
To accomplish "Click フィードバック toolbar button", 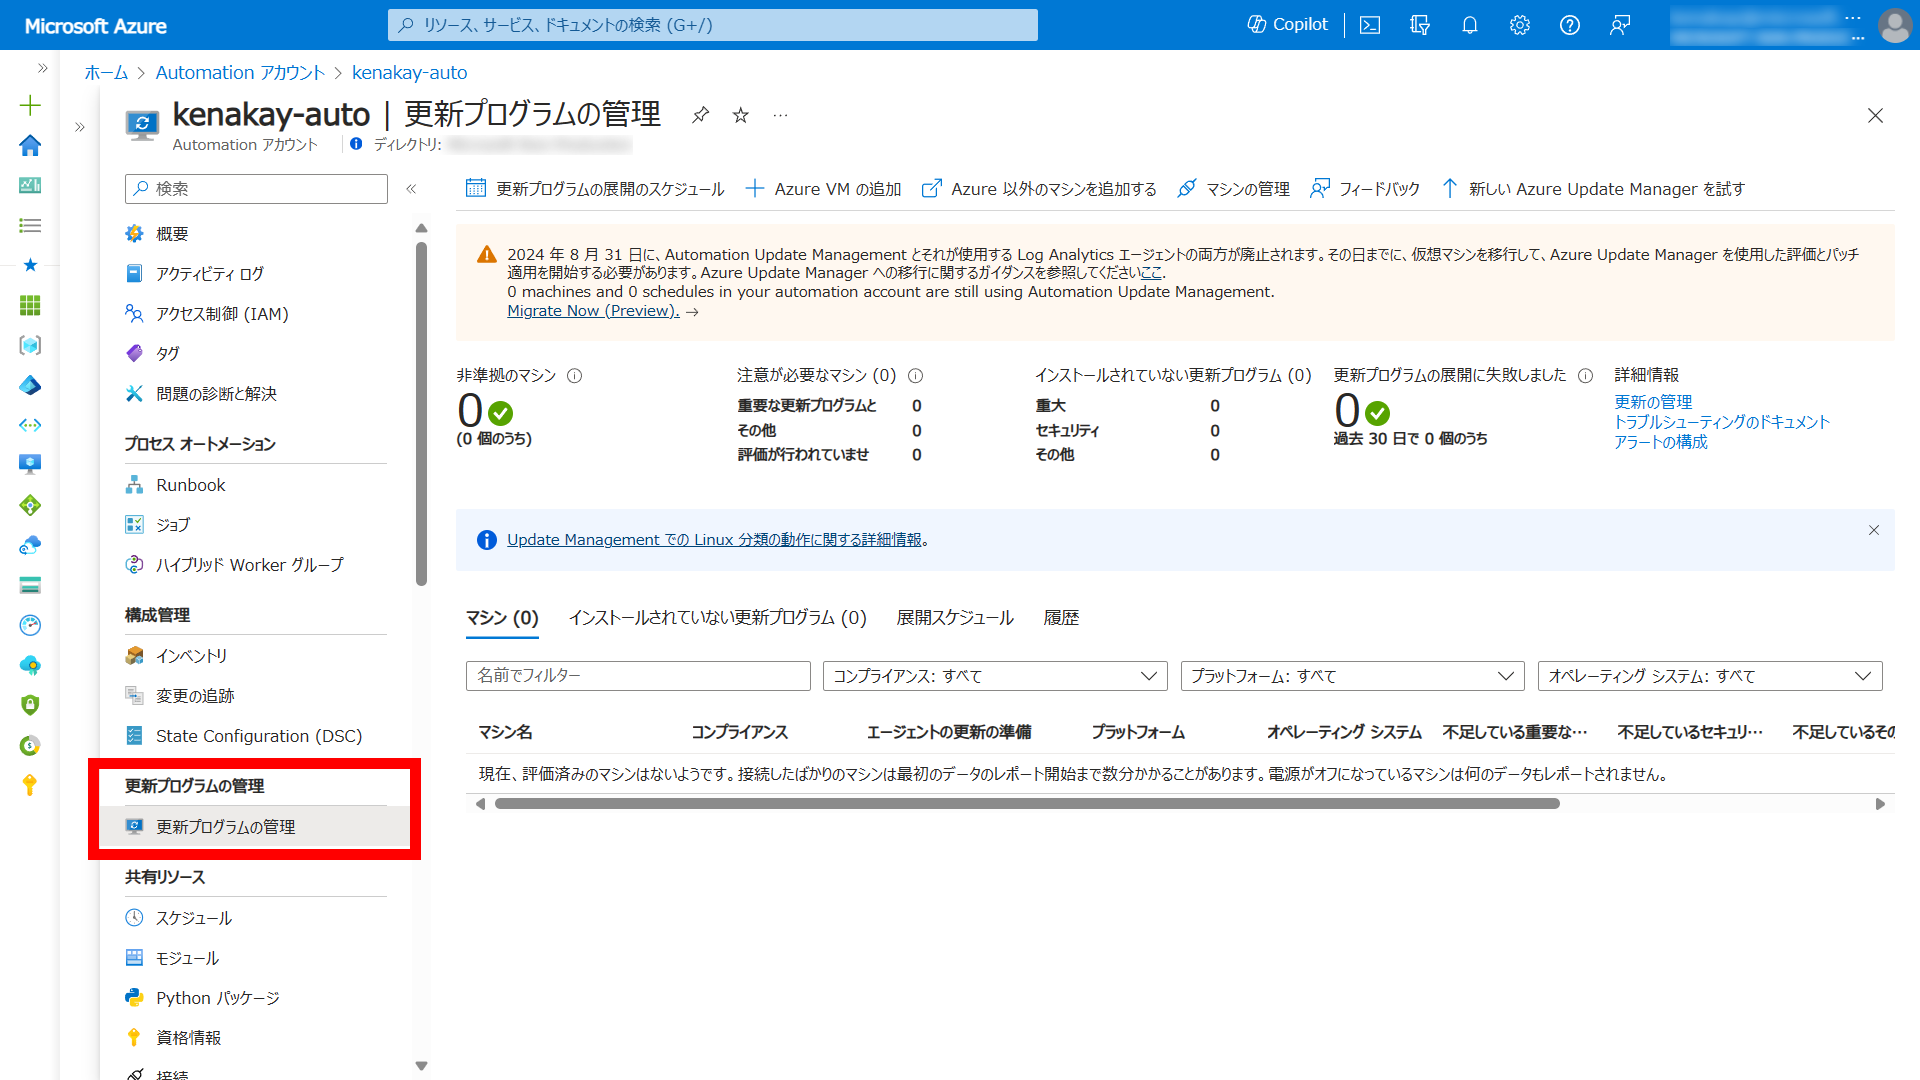I will (x=1365, y=189).
